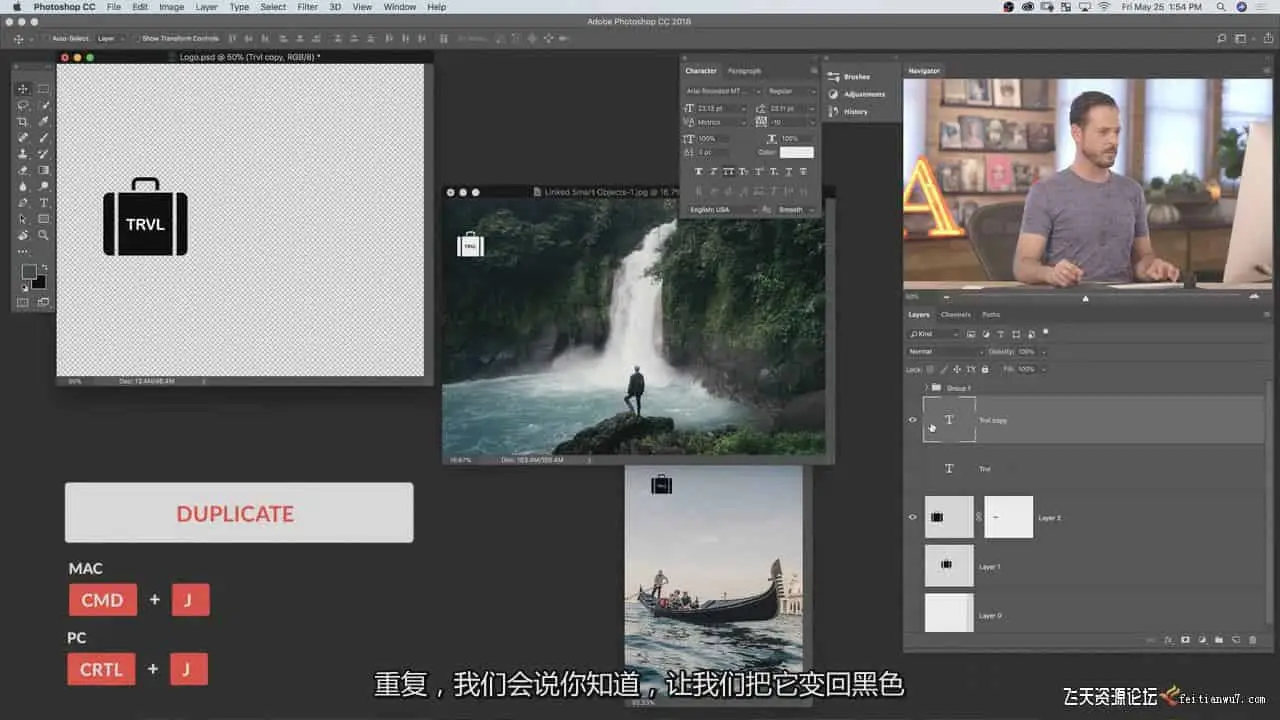Switch to the Channels tab
This screenshot has width=1280, height=720.
point(955,315)
